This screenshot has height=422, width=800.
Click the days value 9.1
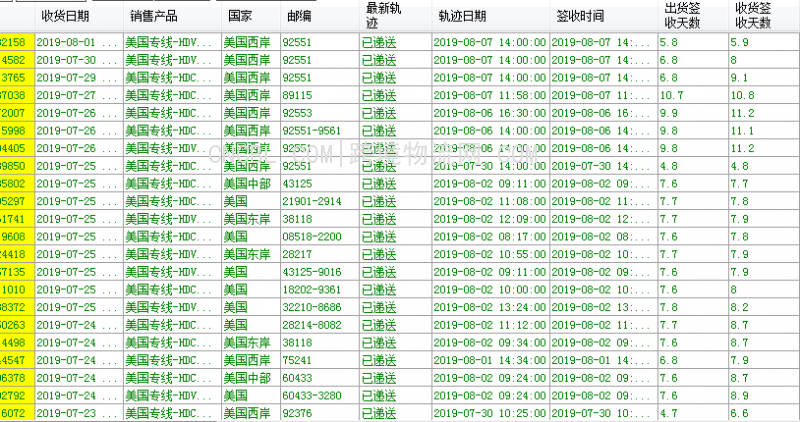pos(764,78)
